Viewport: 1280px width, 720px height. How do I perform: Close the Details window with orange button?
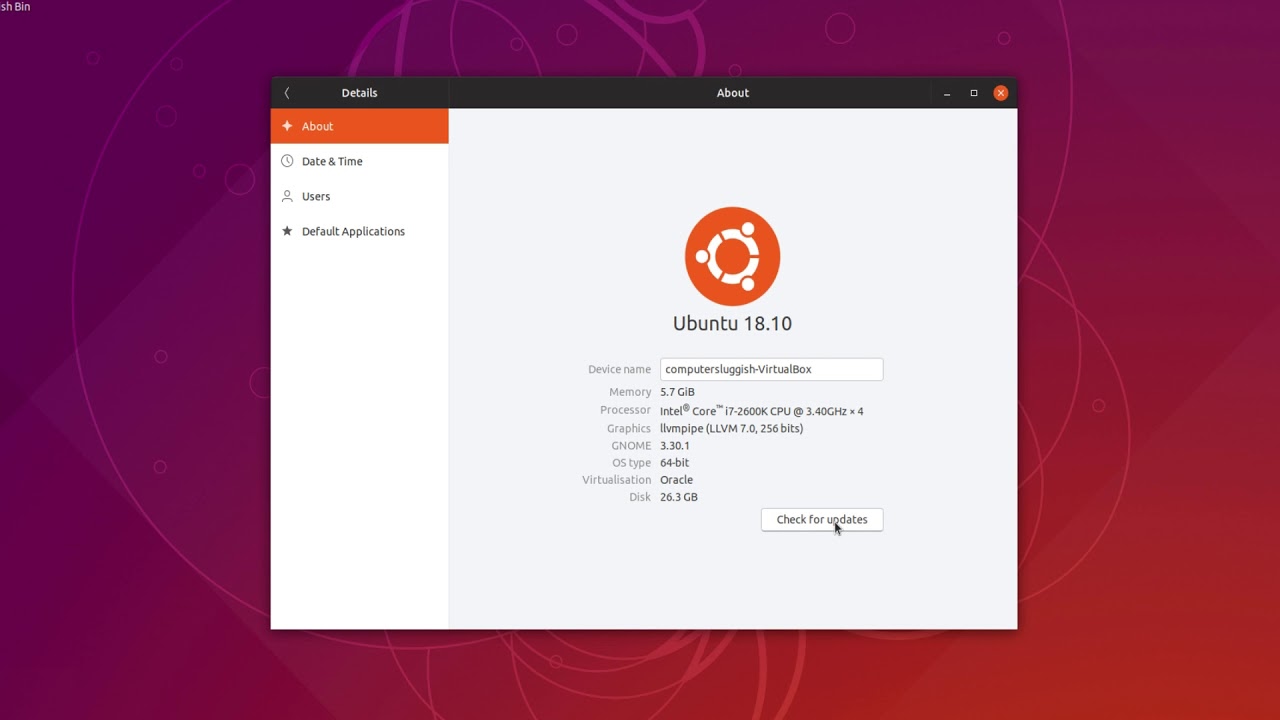click(1000, 93)
